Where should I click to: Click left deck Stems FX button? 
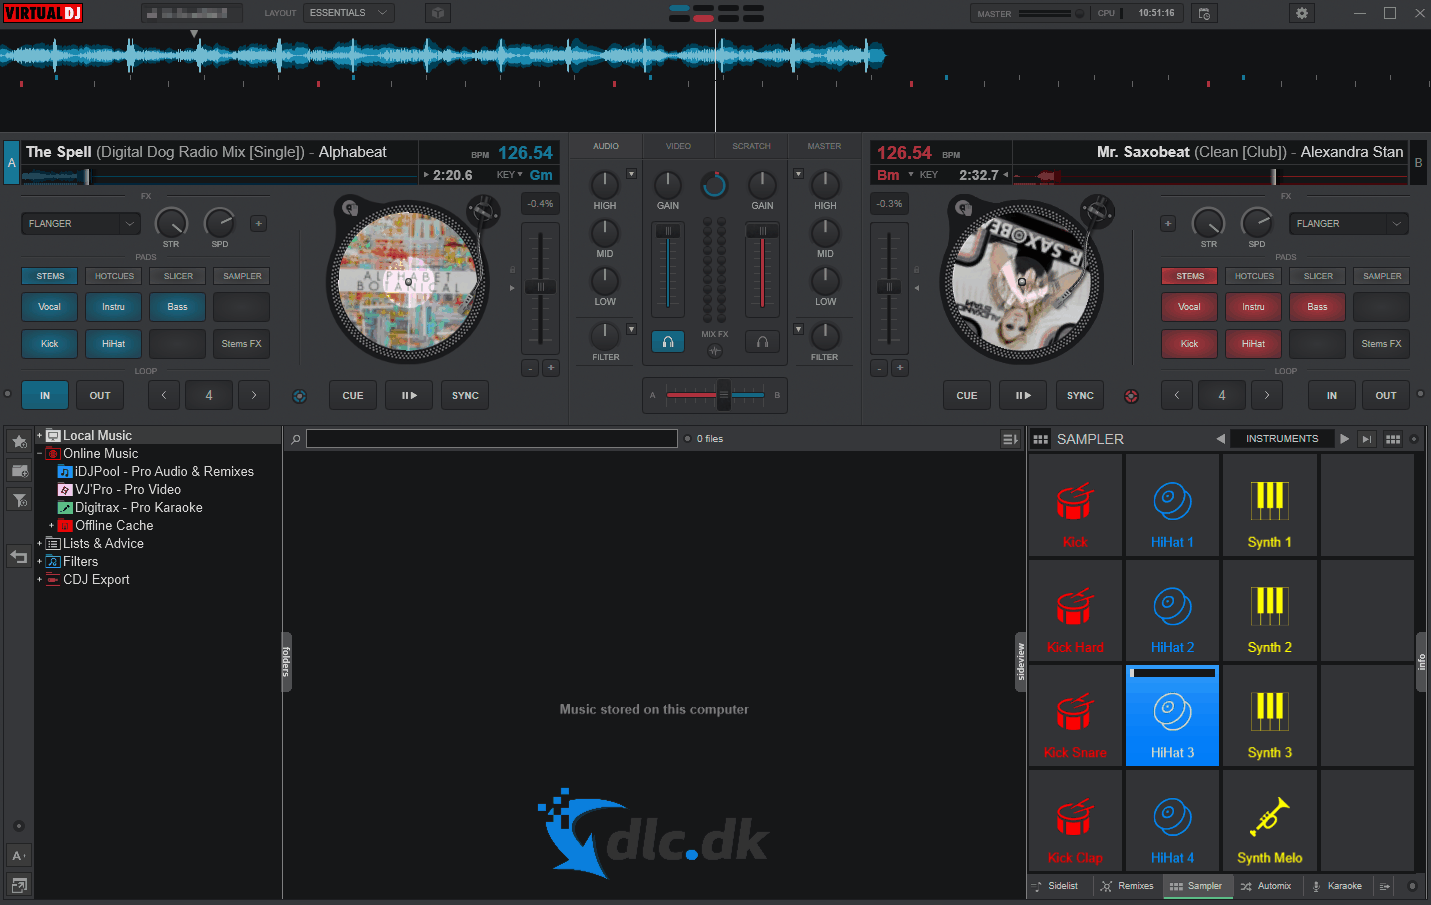241,344
